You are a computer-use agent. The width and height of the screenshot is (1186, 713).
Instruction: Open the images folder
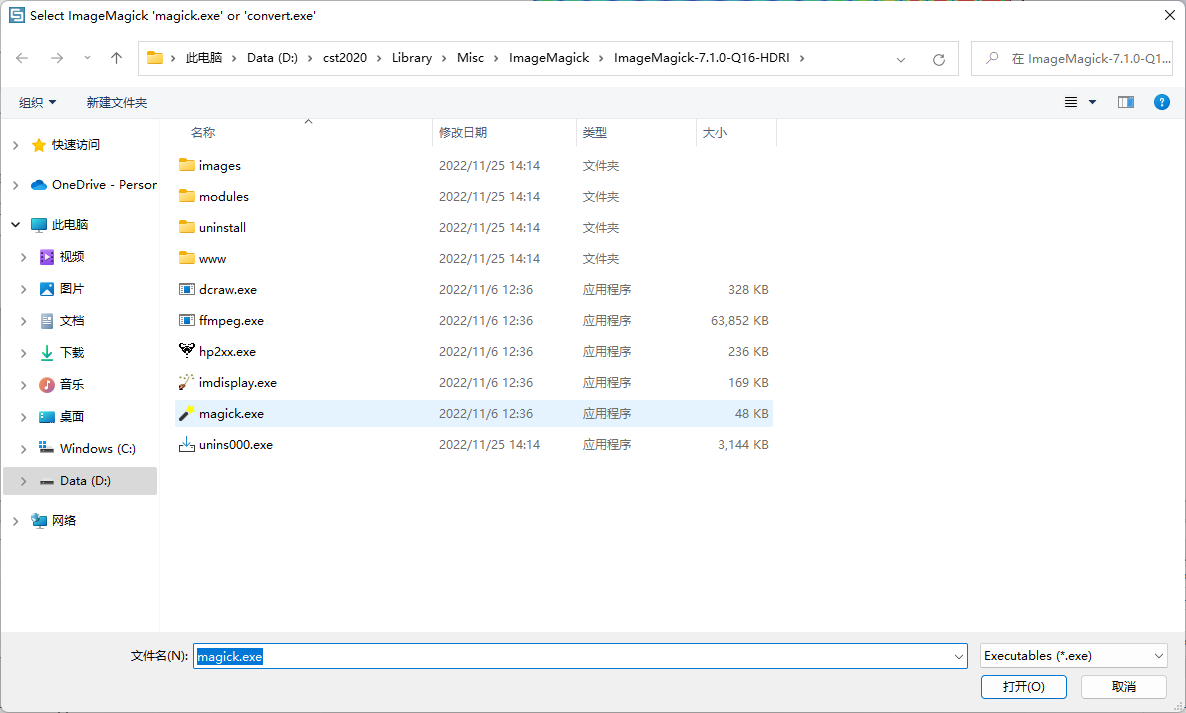point(219,165)
